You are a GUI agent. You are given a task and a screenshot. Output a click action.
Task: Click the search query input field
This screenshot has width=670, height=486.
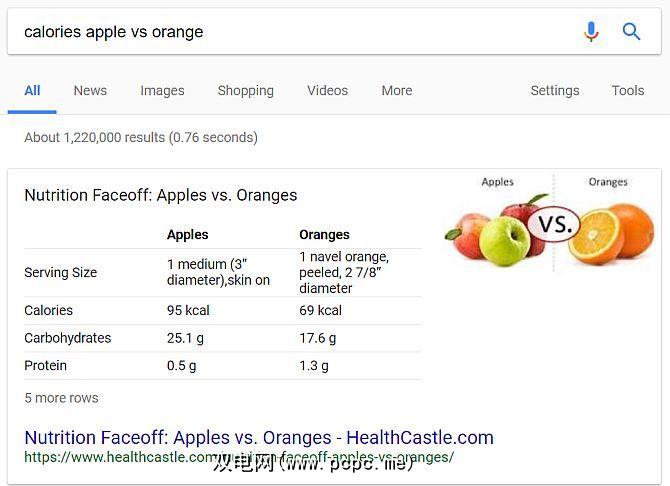click(x=290, y=32)
